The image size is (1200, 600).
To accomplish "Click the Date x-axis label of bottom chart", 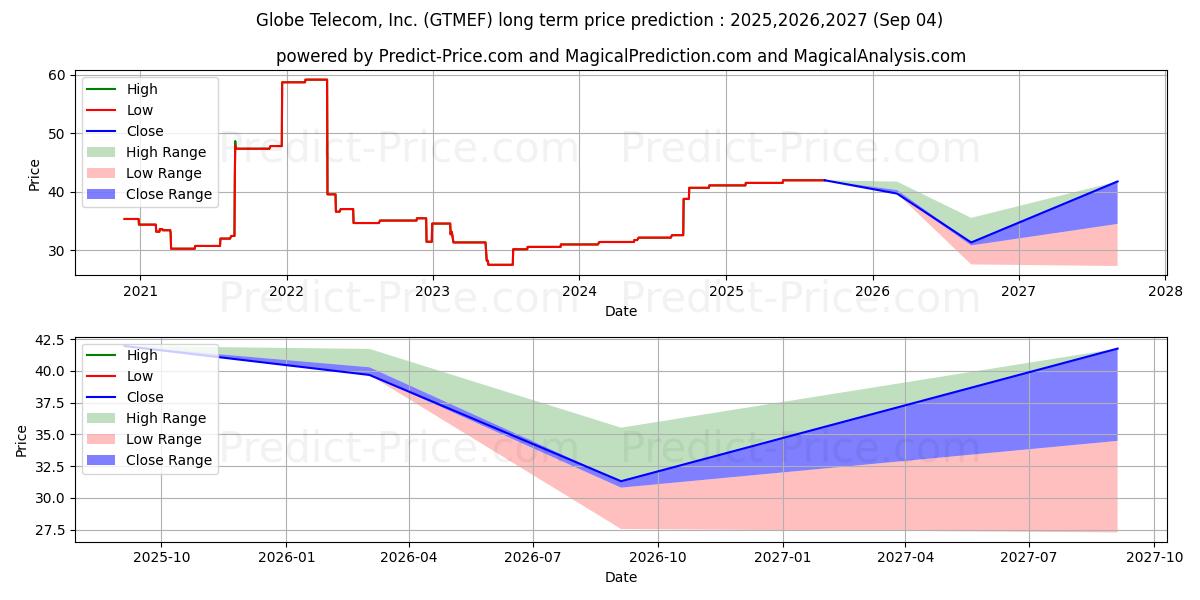I will [x=621, y=577].
